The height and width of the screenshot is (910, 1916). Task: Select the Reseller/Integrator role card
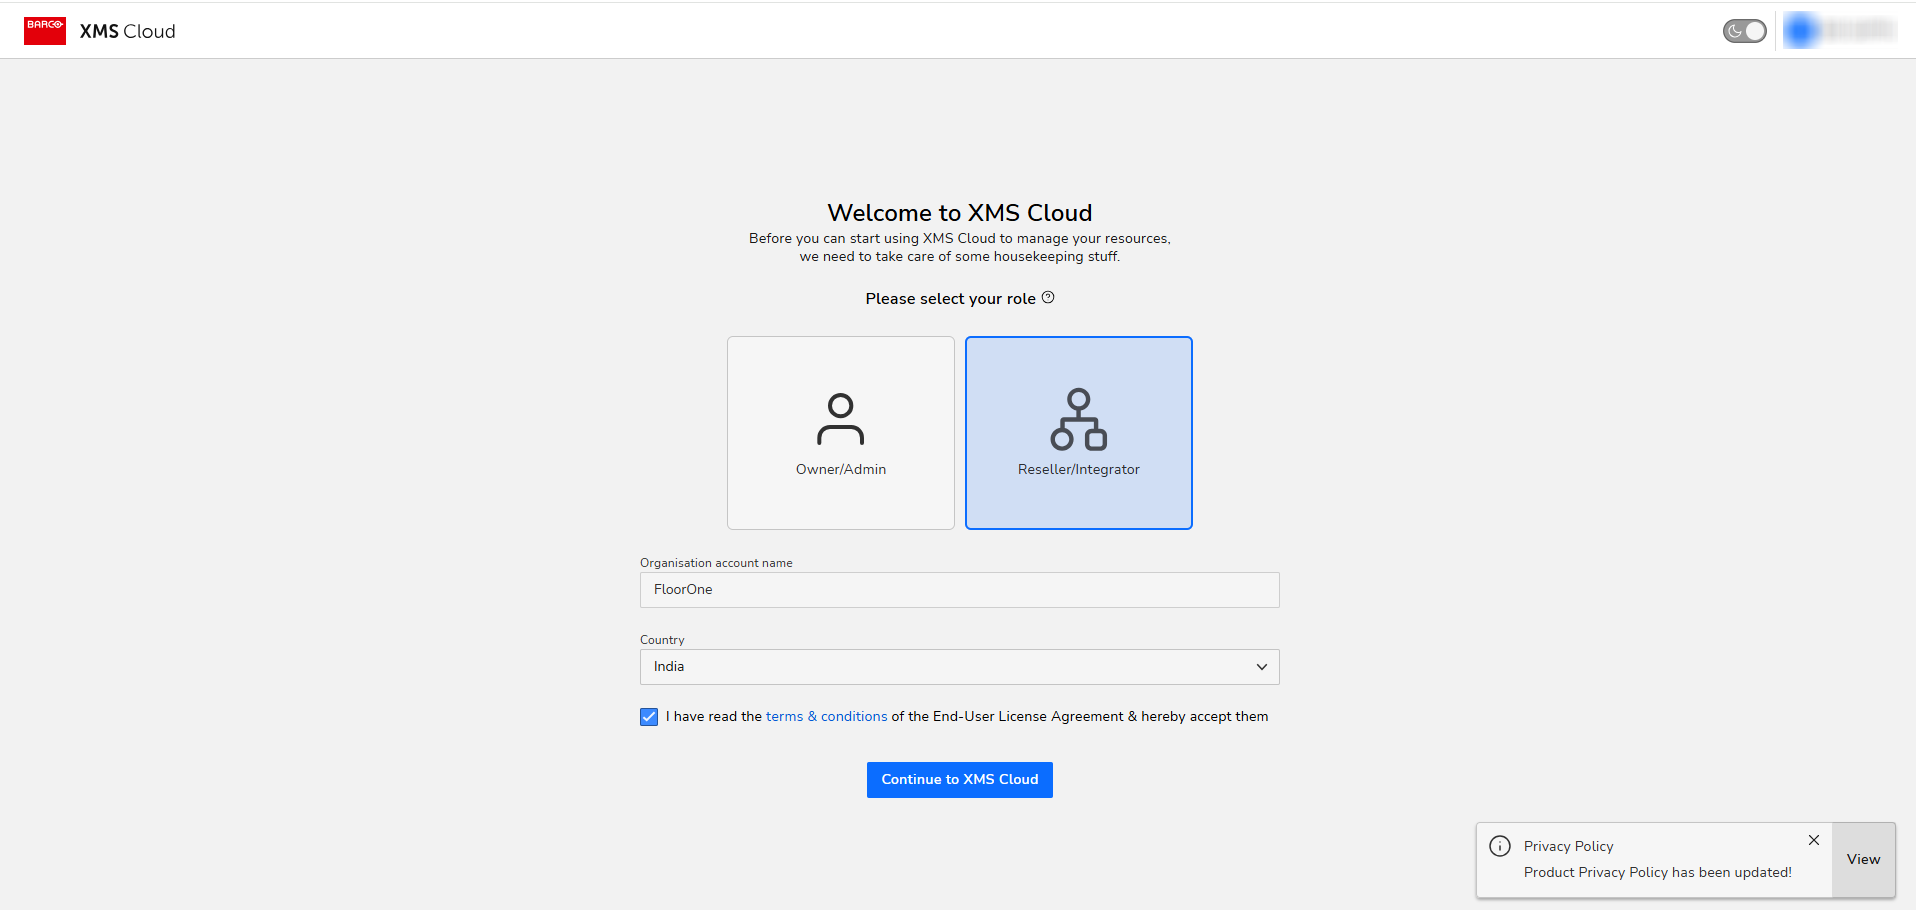pos(1079,433)
